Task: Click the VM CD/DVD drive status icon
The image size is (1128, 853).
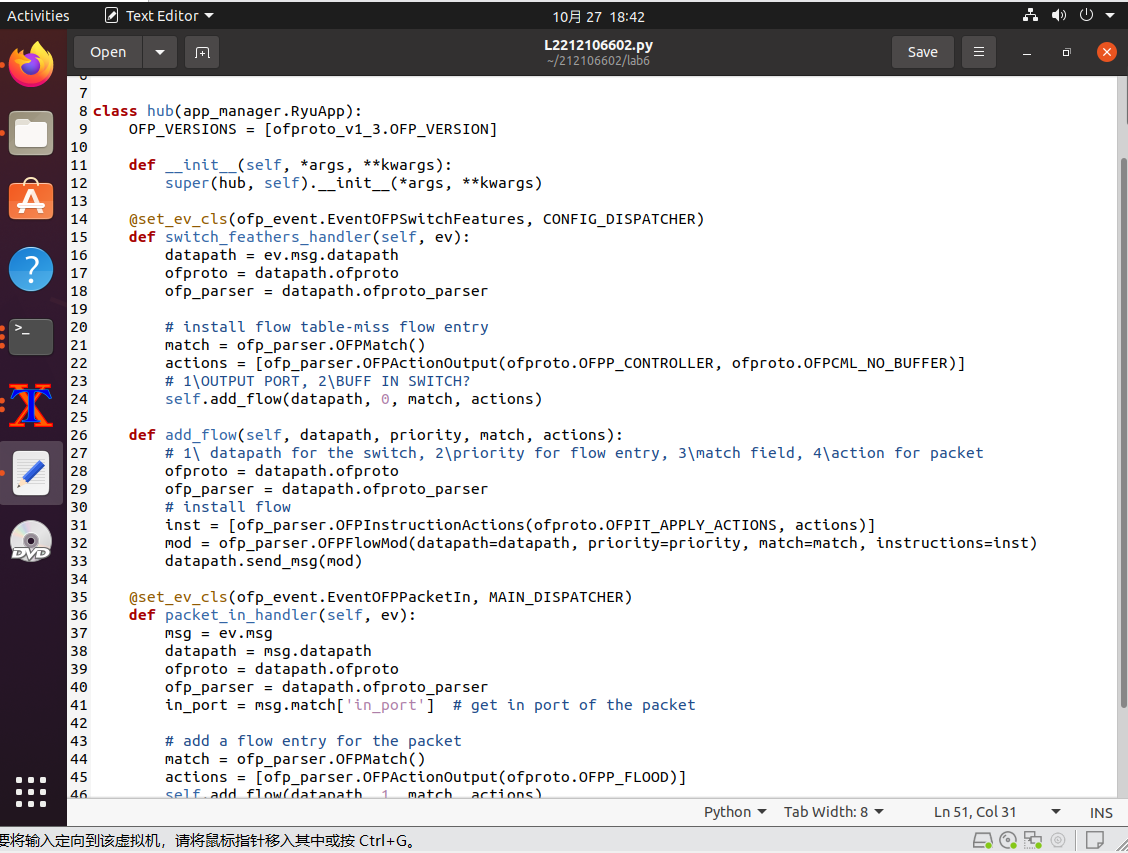Action: [x=1008, y=840]
